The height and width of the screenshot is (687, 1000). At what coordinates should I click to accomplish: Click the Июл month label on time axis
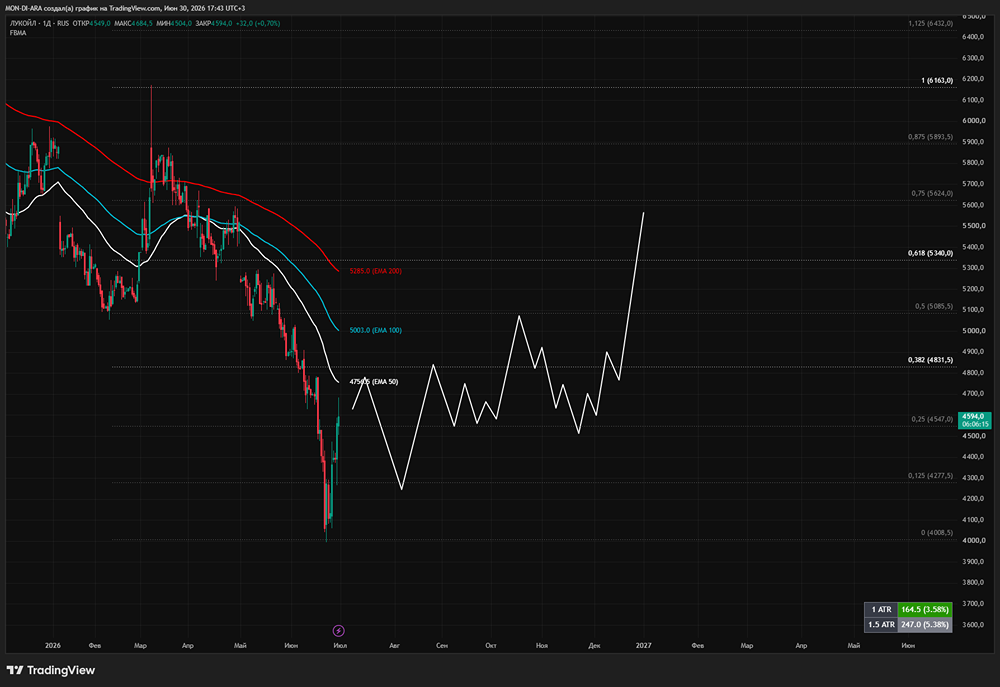[x=340, y=646]
